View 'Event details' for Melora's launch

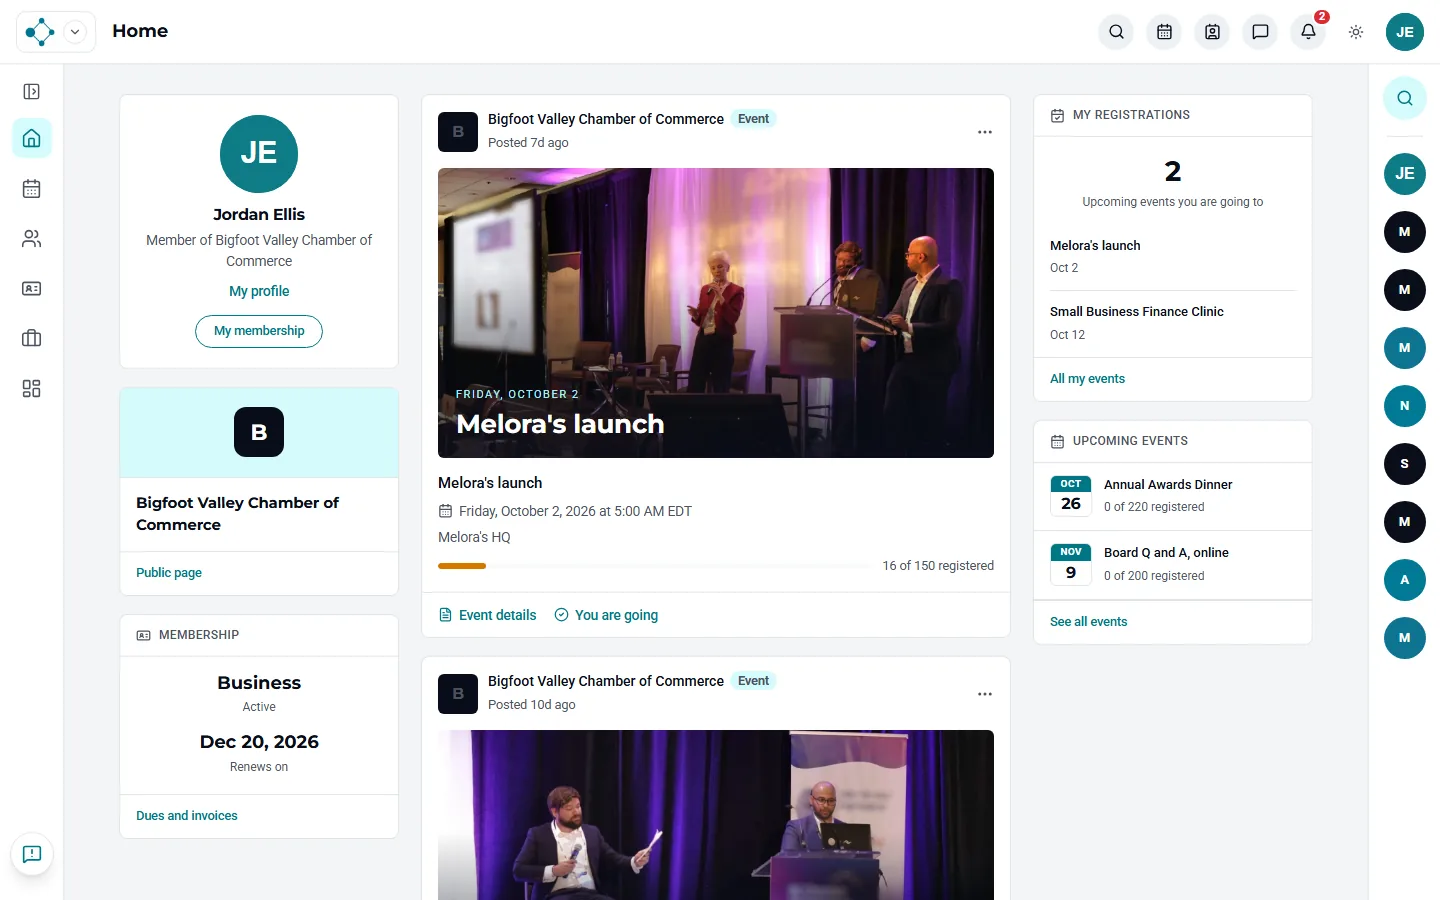point(488,615)
